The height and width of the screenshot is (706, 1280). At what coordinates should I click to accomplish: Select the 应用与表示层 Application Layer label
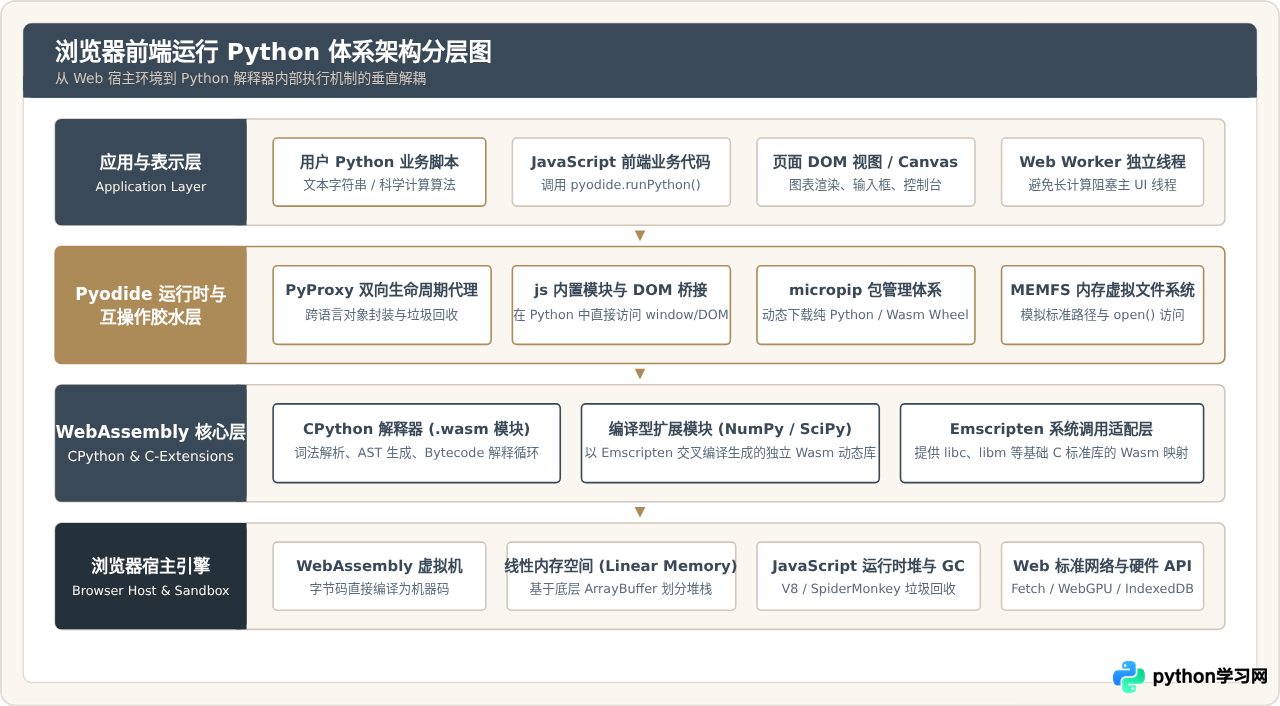click(x=151, y=172)
